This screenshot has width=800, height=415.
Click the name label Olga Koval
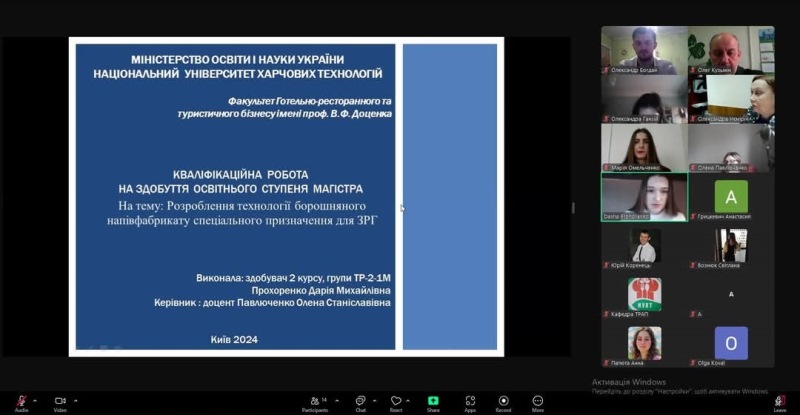711,363
